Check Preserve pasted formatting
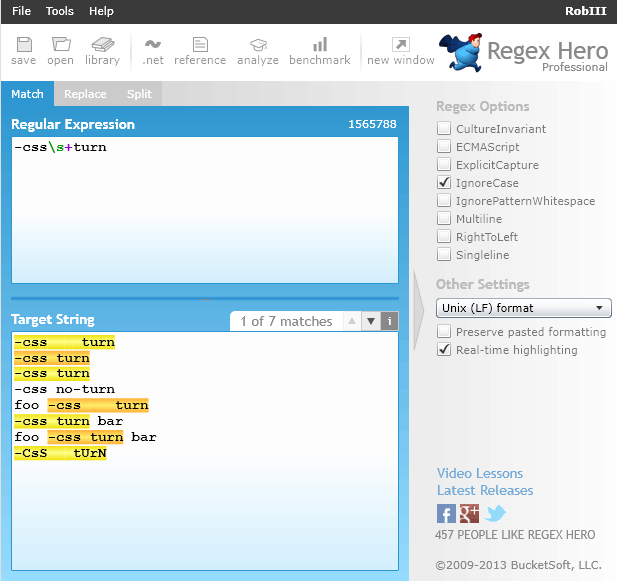The image size is (617, 581). pos(444,332)
